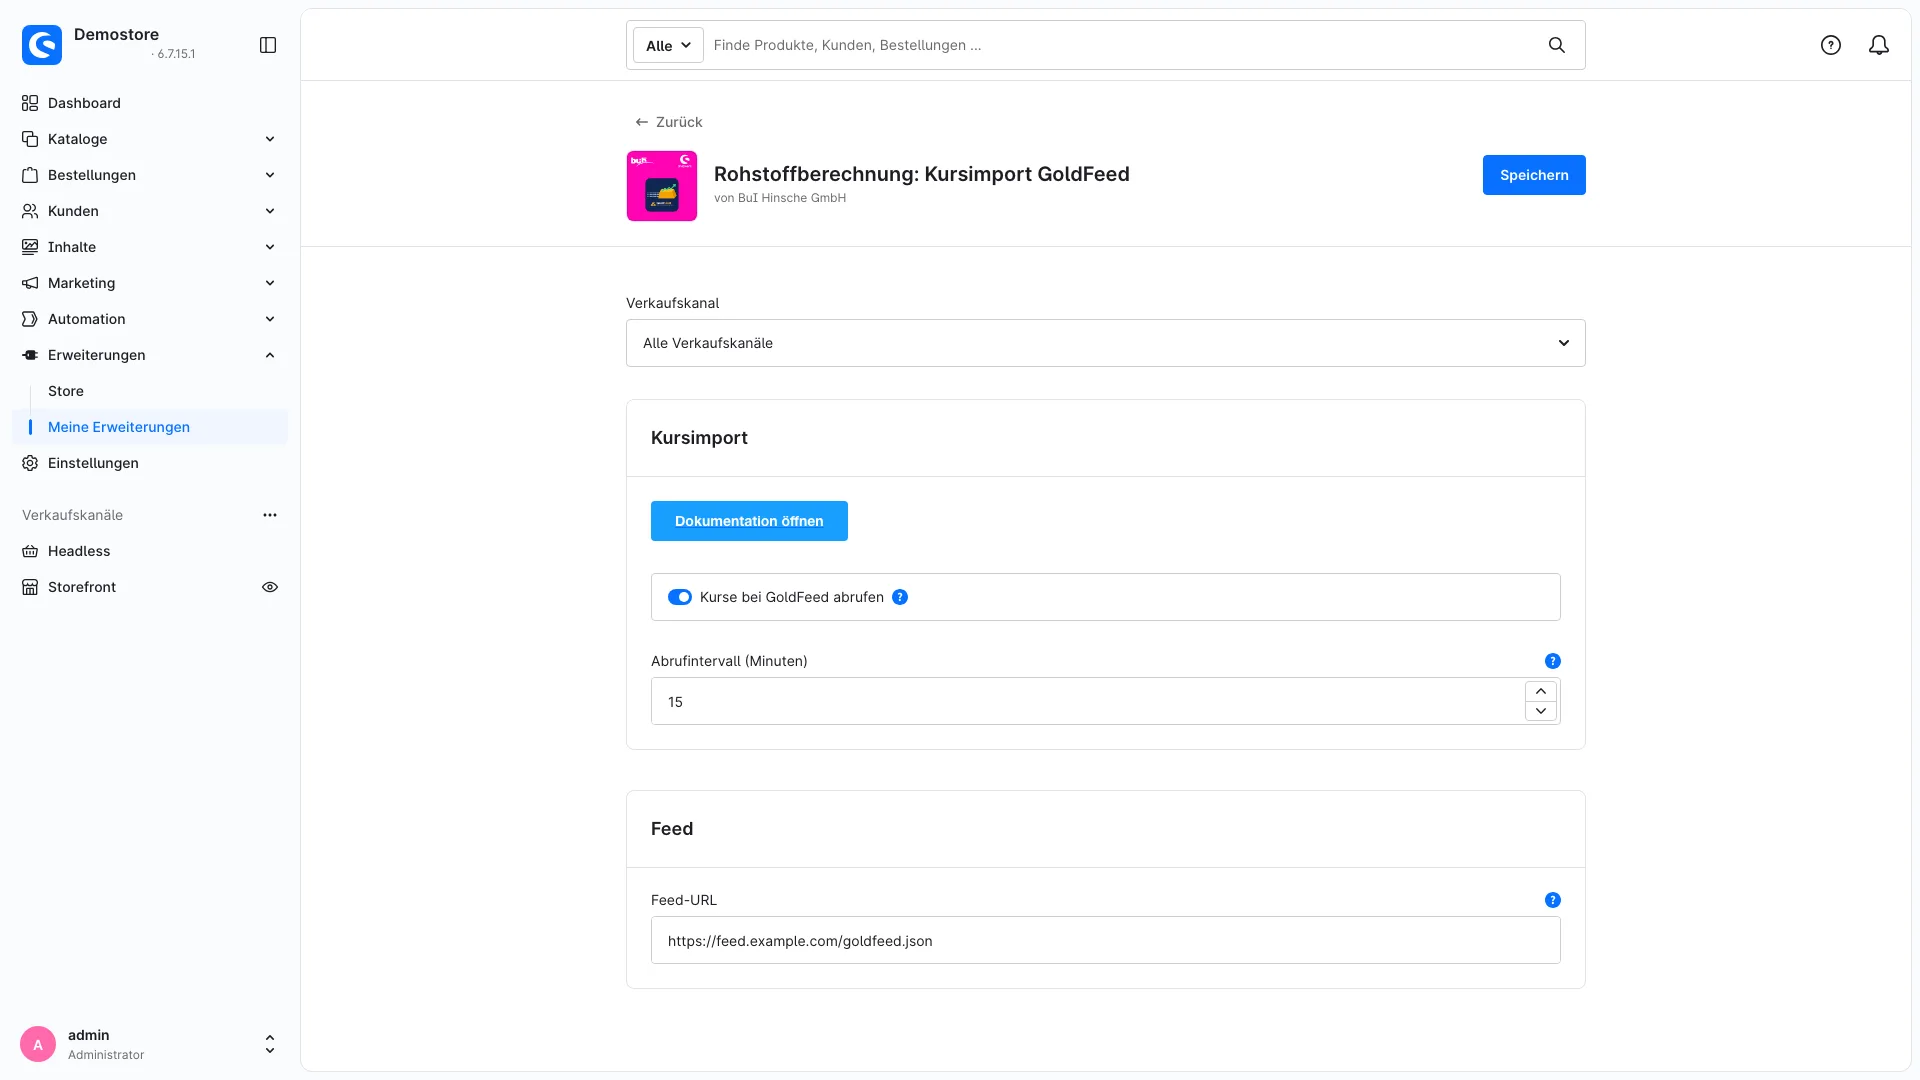Open the admin user menu chevron
This screenshot has height=1080, width=1920.
[x=270, y=1044]
